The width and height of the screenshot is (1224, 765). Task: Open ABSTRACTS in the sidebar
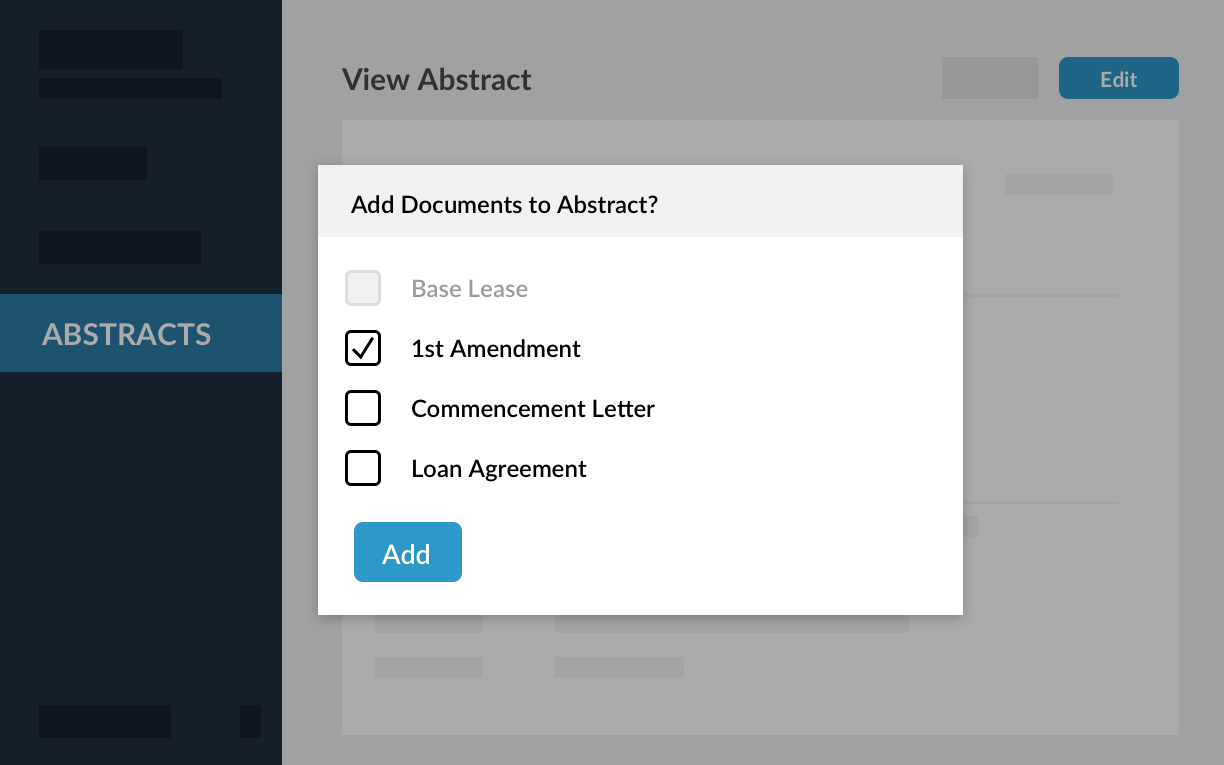pos(127,334)
